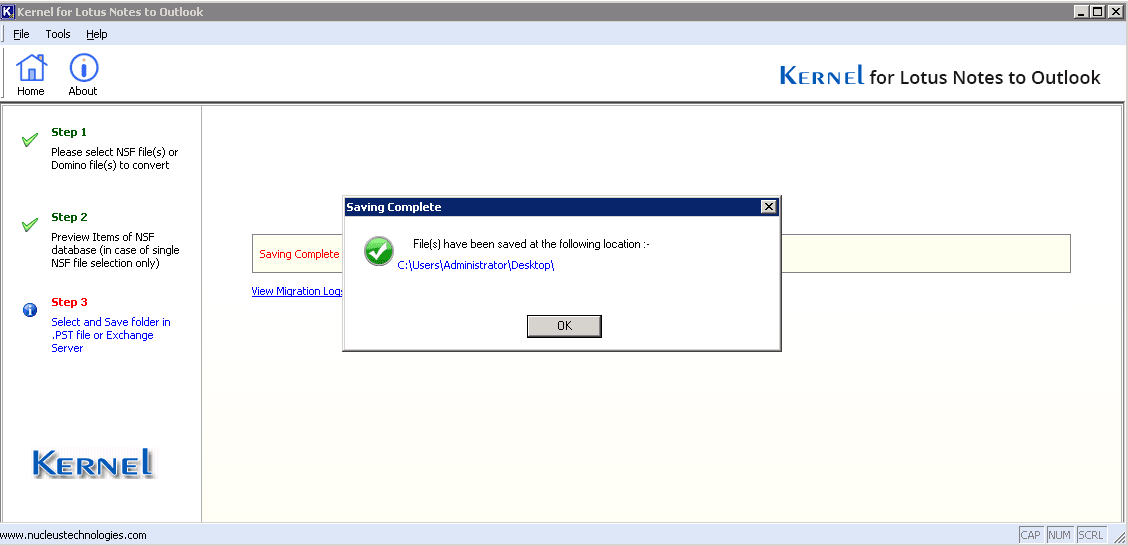This screenshot has height=546, width=1128.
Task: Click the Step 2 green checkmark
Action: click(30, 225)
